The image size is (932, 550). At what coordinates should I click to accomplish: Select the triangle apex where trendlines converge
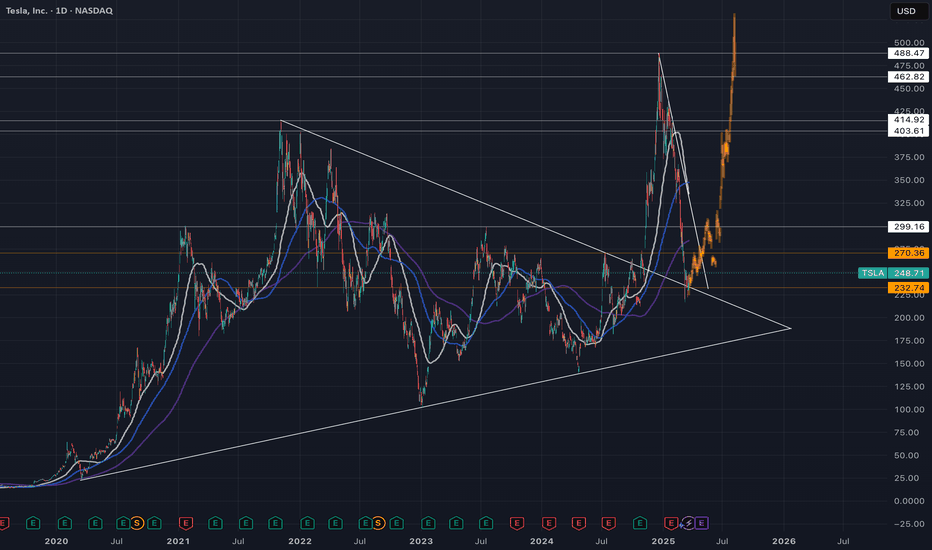pos(791,328)
